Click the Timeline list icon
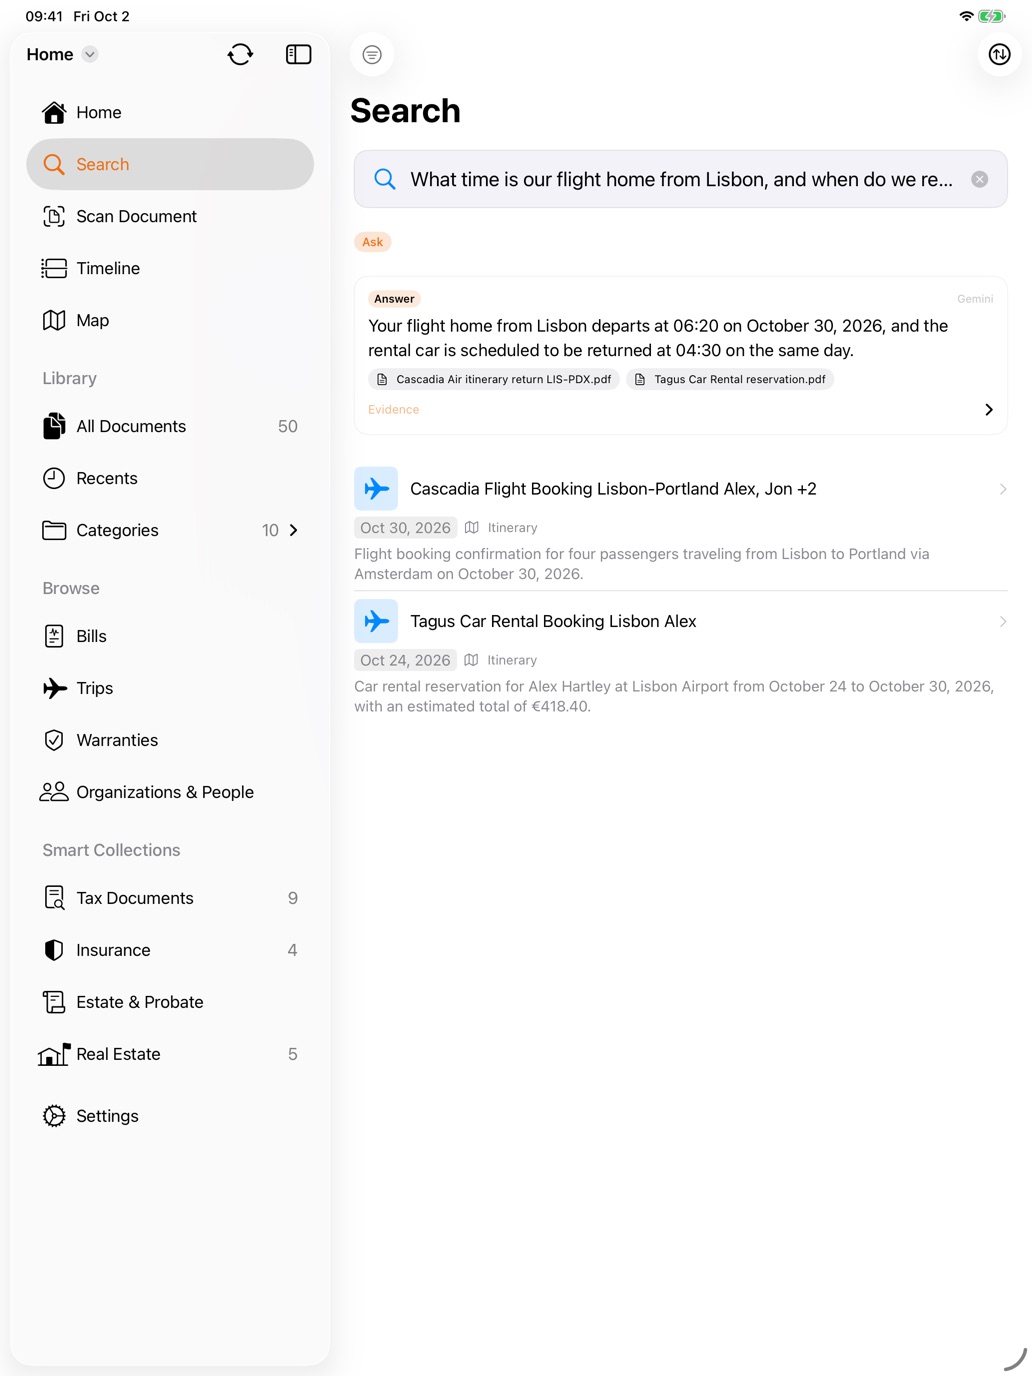Screen dimensions: 1032x1376 [x=54, y=268]
